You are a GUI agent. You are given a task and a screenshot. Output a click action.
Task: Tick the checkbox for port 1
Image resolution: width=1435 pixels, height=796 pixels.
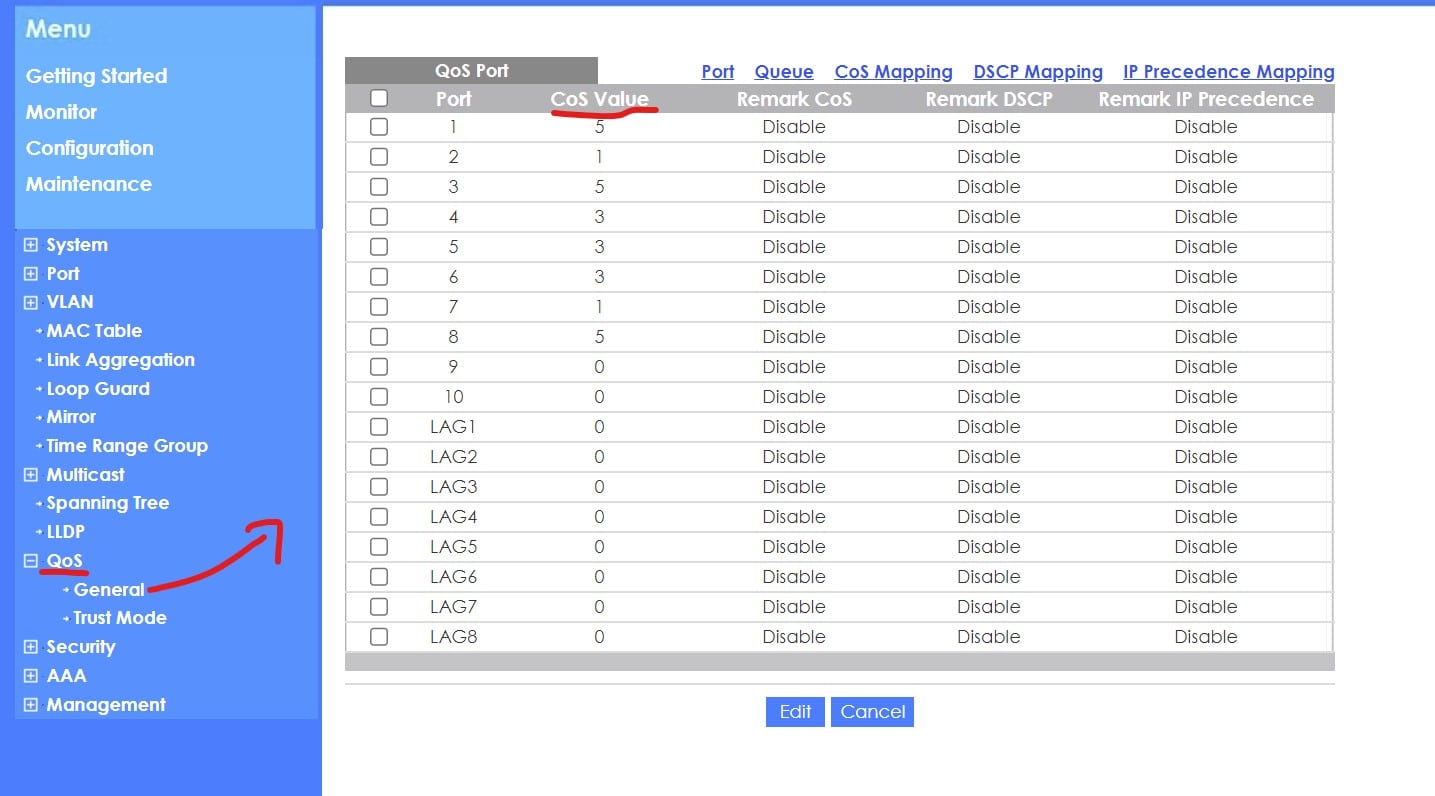[379, 127]
